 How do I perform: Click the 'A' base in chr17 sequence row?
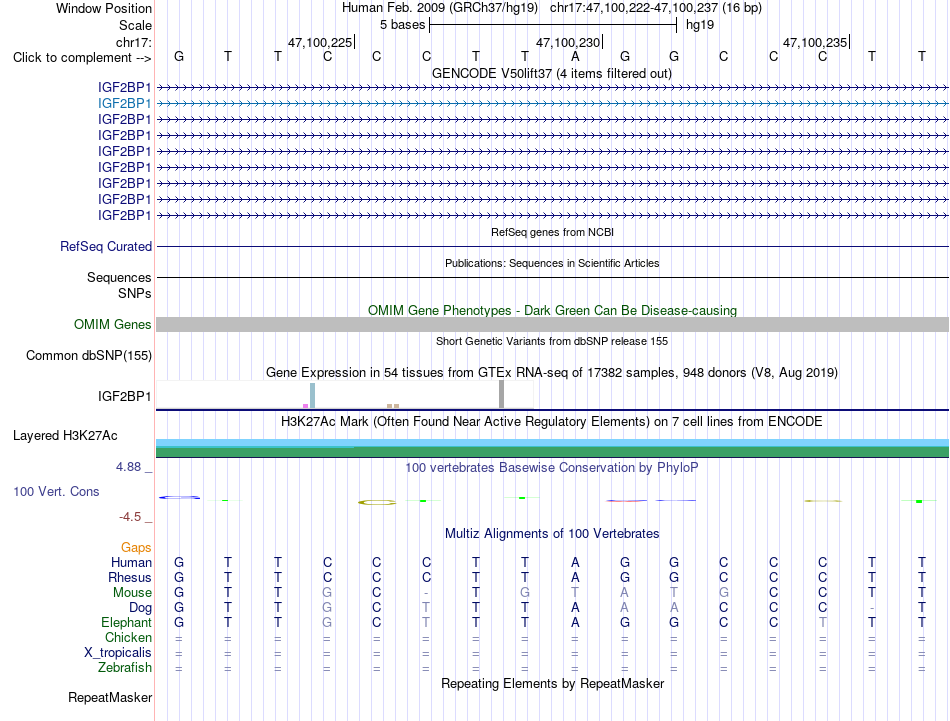[575, 56]
